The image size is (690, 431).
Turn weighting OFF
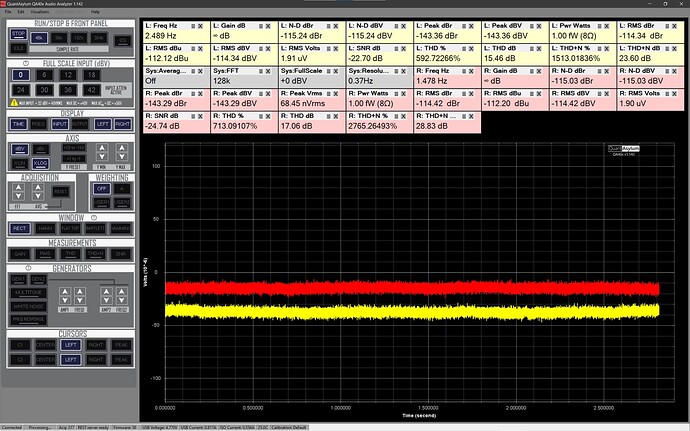click(102, 188)
